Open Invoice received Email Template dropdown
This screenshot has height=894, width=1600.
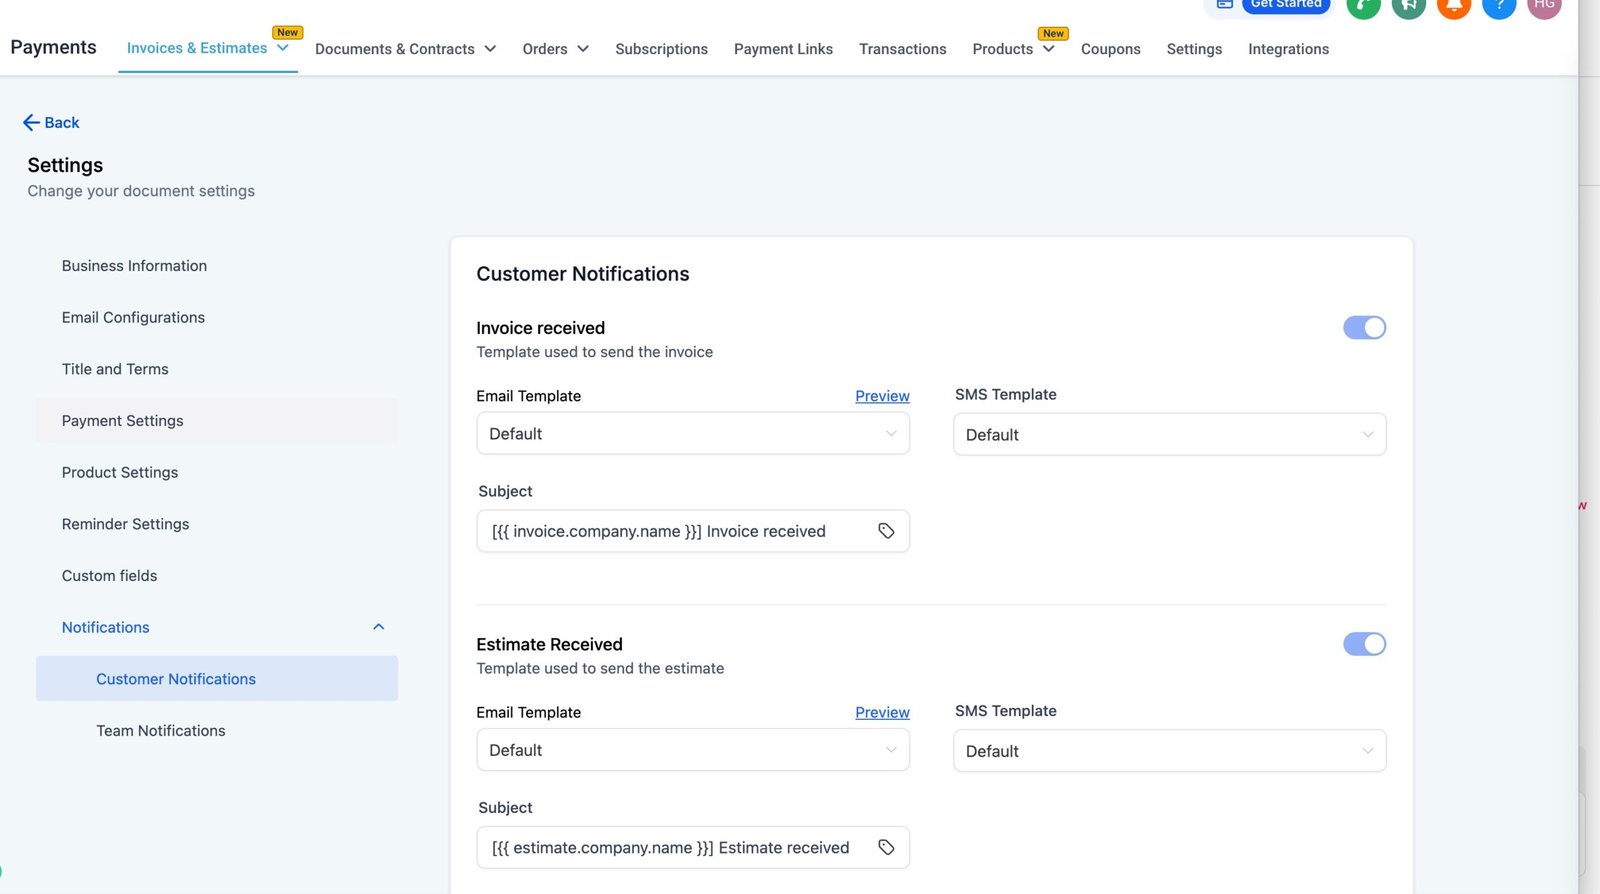coord(692,434)
